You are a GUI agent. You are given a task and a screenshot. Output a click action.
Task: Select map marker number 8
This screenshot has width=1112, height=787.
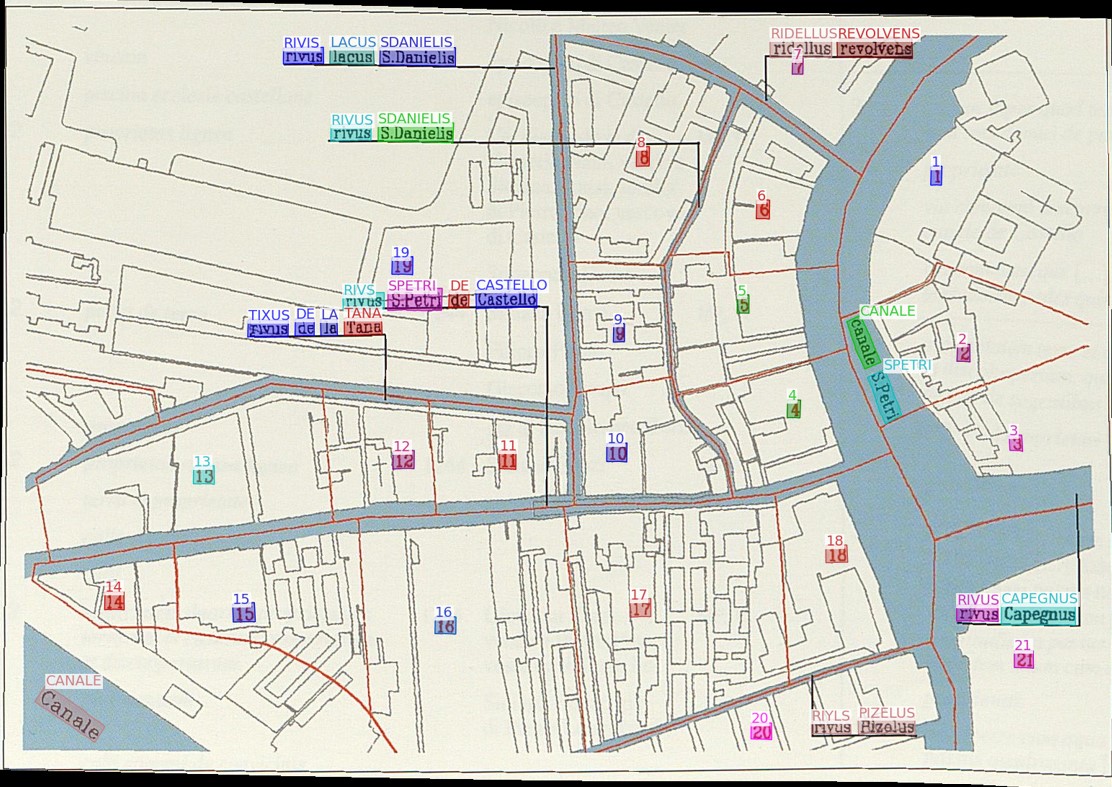pos(643,157)
